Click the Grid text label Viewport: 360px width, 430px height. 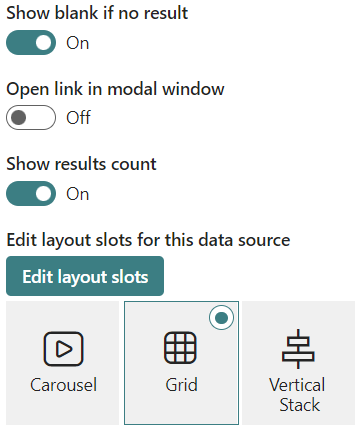pyautogui.click(x=181, y=385)
